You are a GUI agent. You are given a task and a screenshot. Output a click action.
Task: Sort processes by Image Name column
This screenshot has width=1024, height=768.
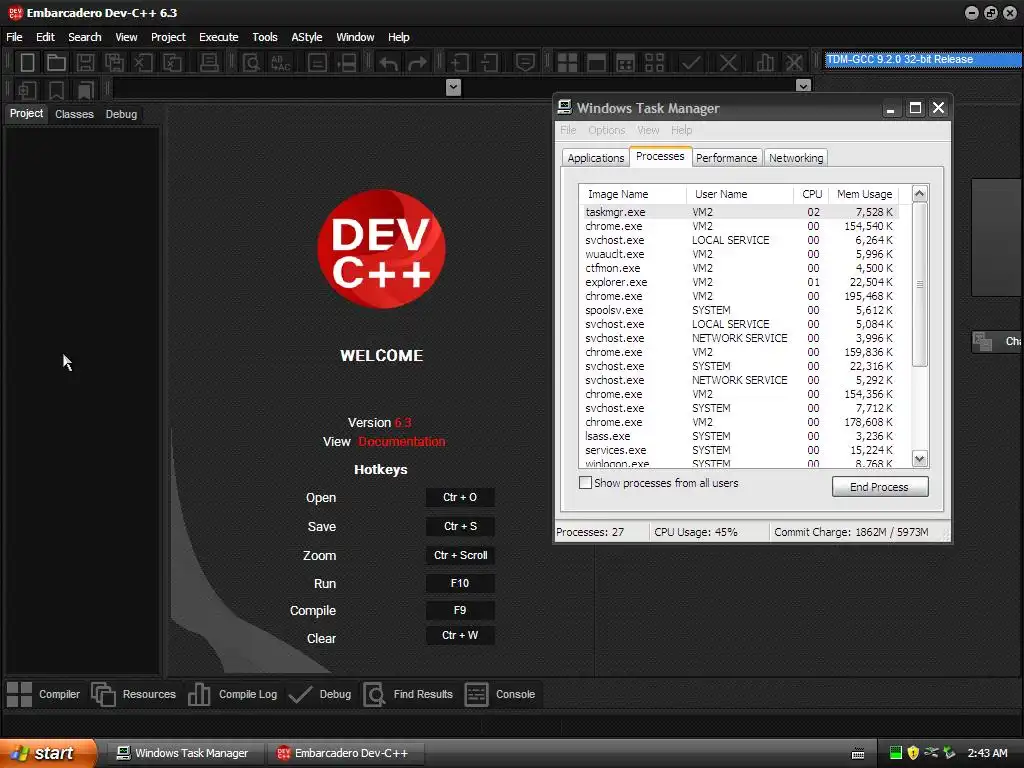pyautogui.click(x=632, y=194)
